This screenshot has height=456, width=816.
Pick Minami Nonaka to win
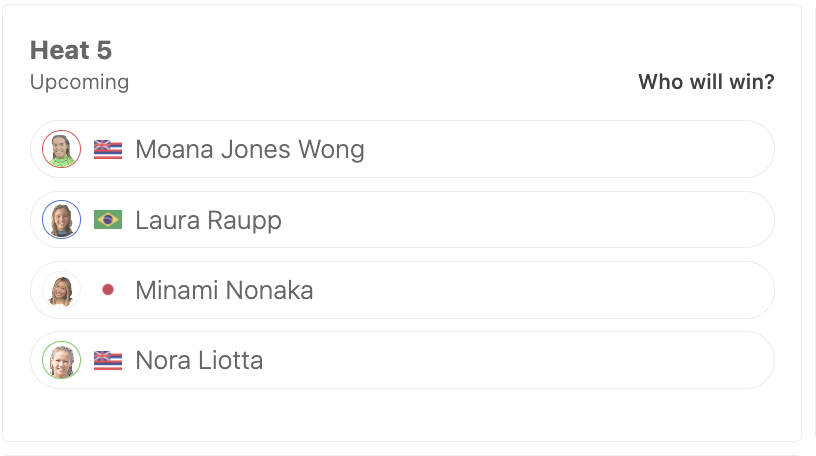[x=402, y=289]
